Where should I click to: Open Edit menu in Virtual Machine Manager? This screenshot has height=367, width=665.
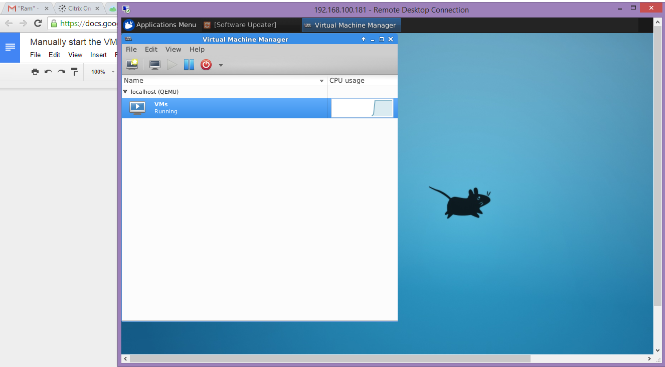(x=151, y=50)
